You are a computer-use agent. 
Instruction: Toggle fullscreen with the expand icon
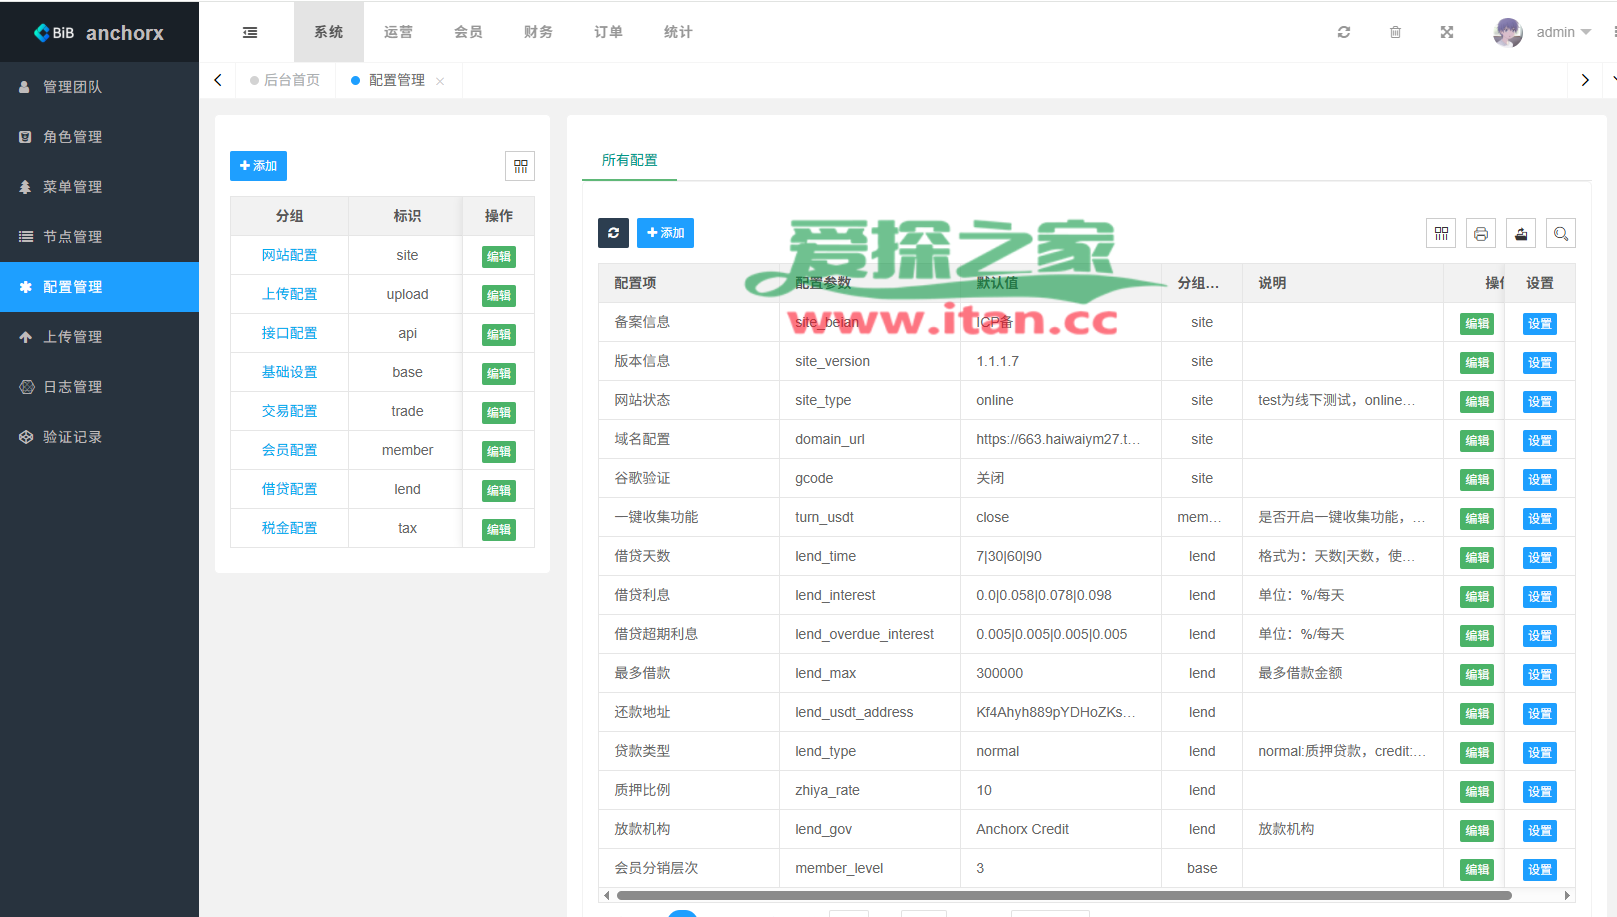click(1447, 32)
